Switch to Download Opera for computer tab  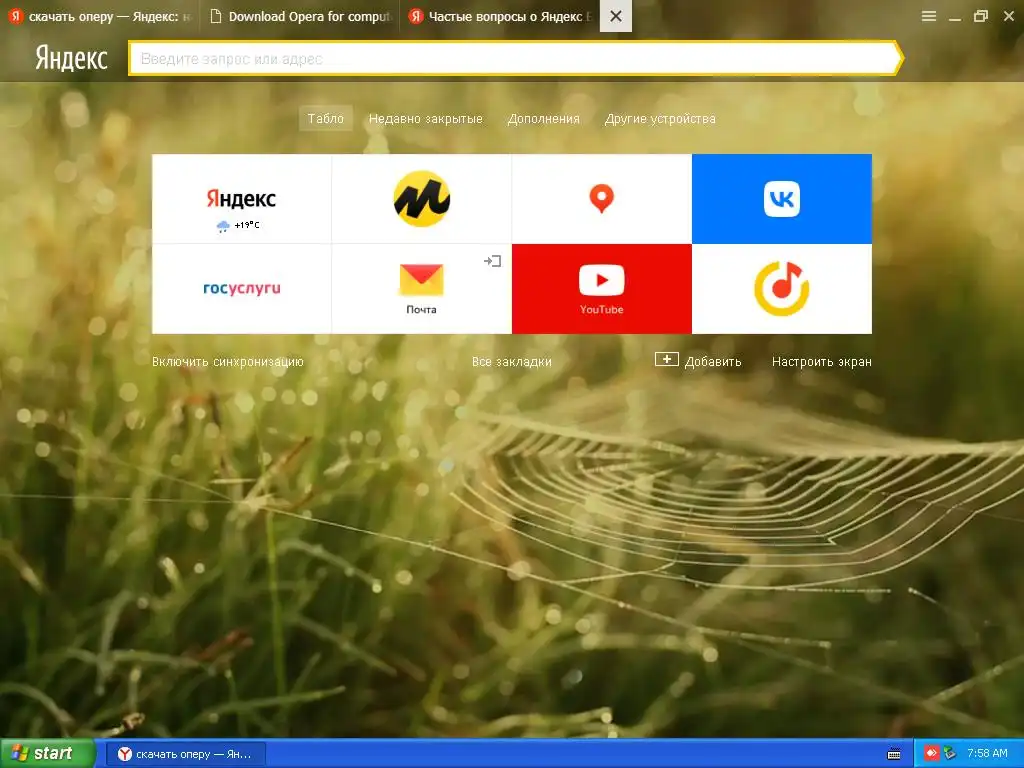point(300,16)
